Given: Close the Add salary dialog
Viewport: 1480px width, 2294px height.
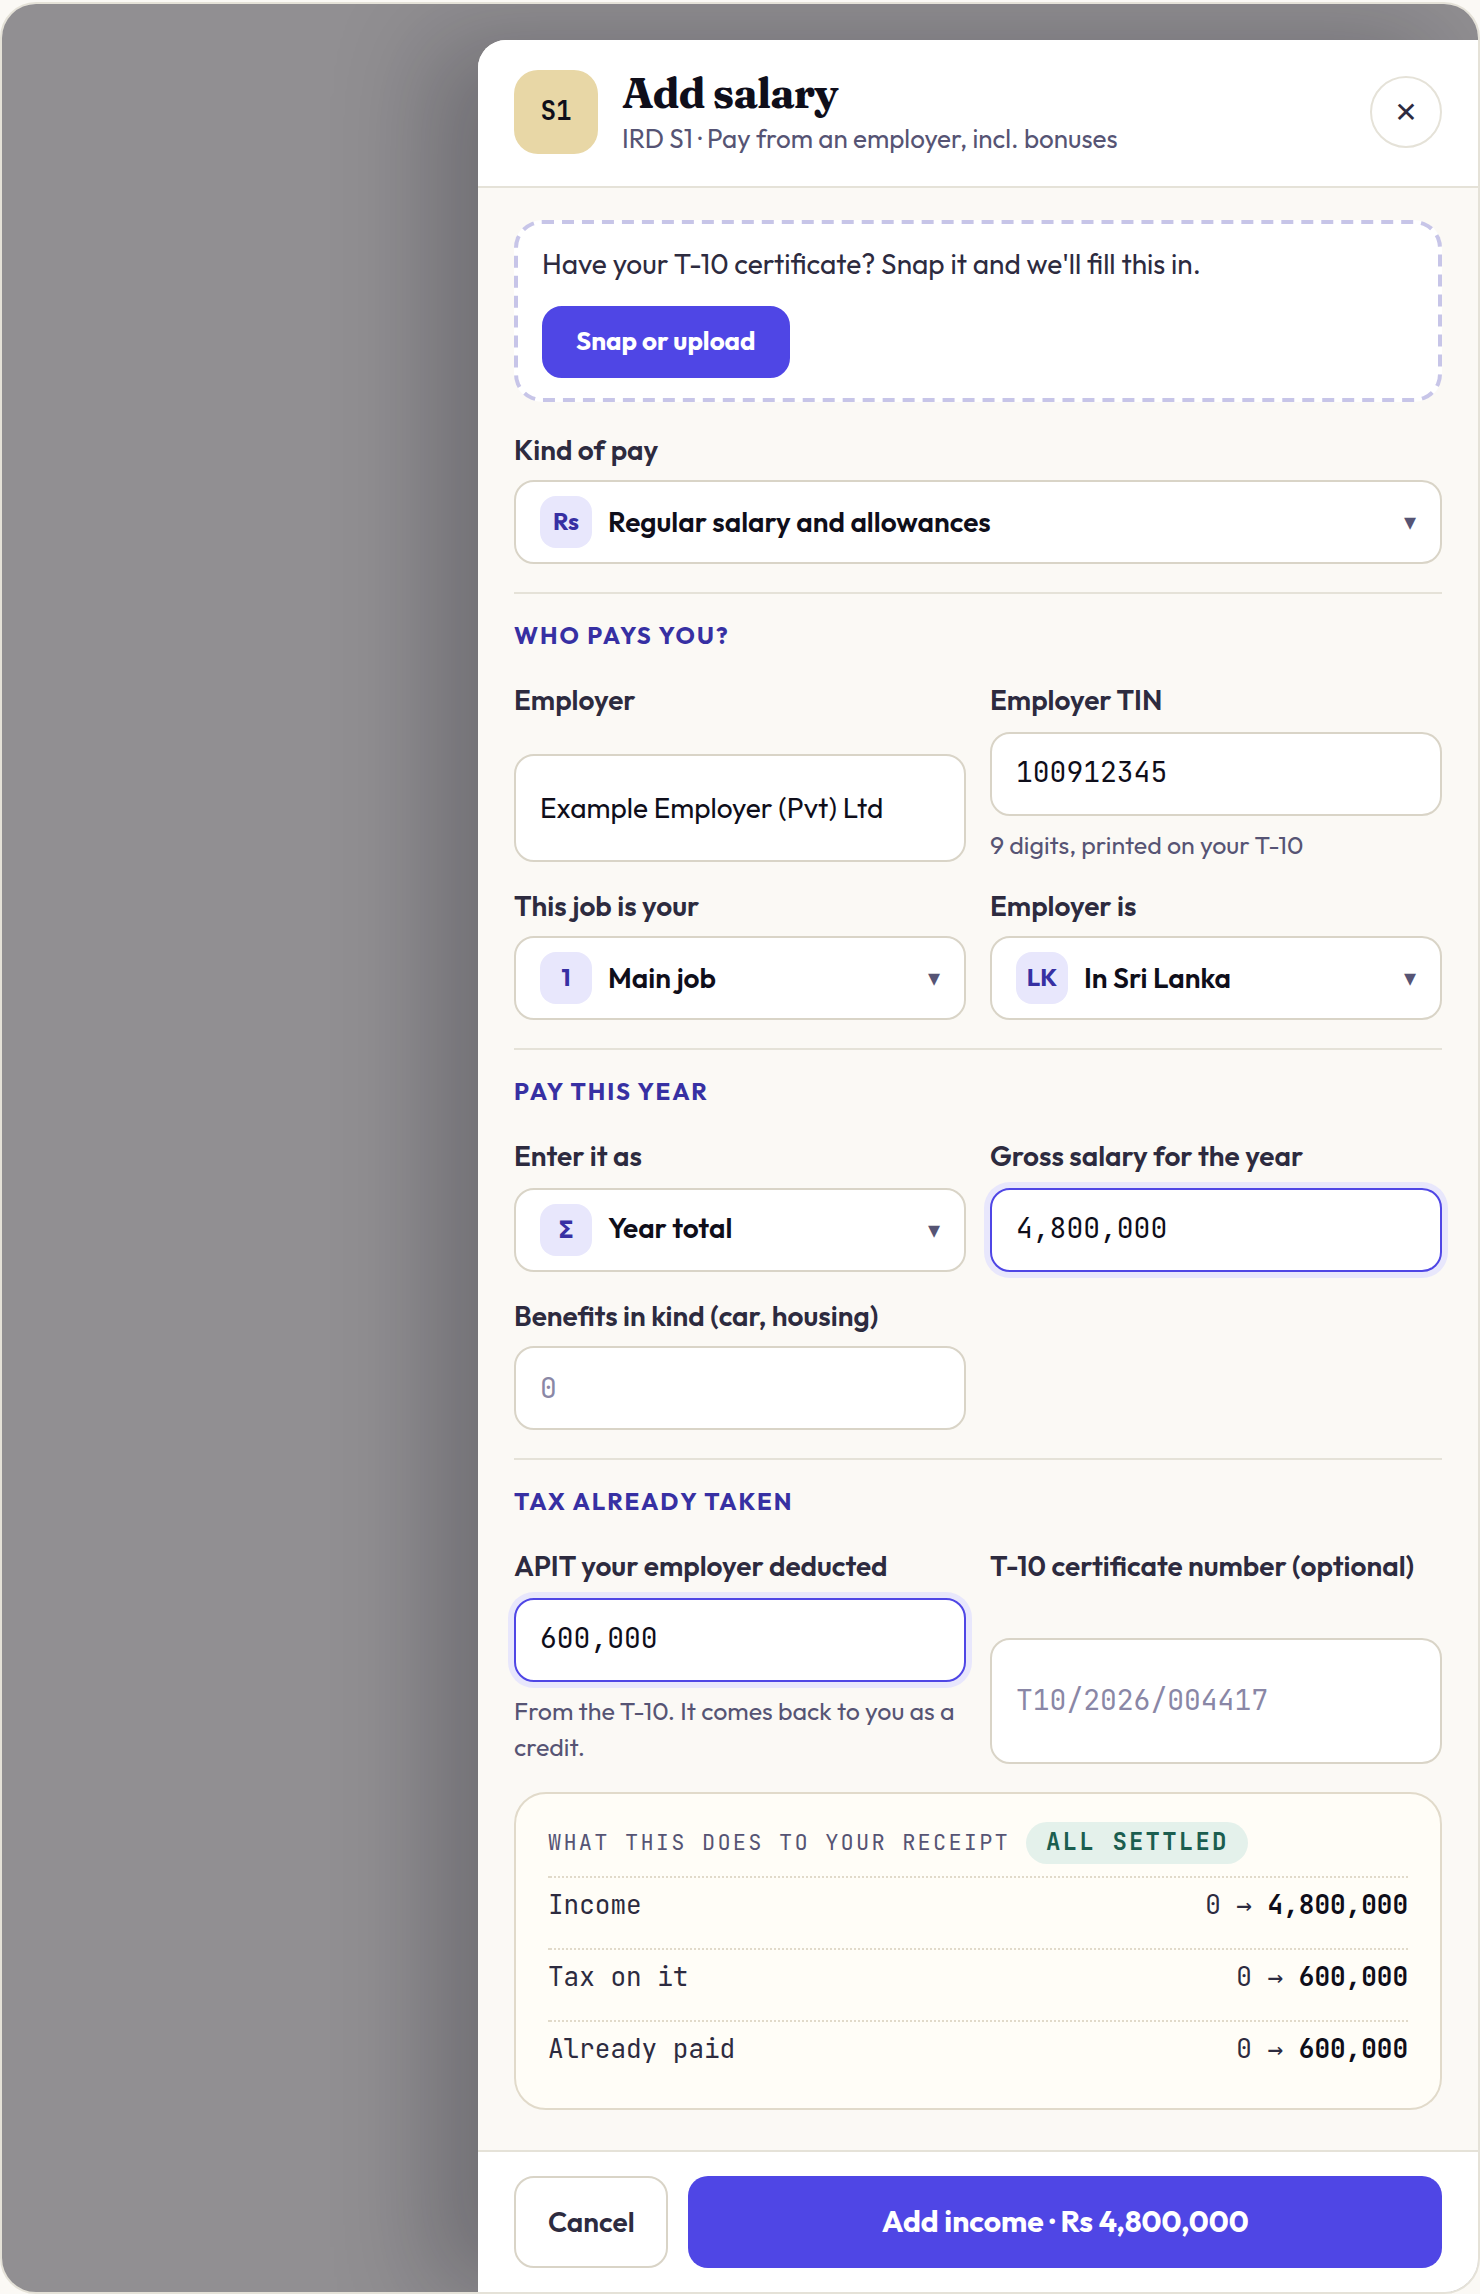Looking at the screenshot, I should coord(1405,112).
